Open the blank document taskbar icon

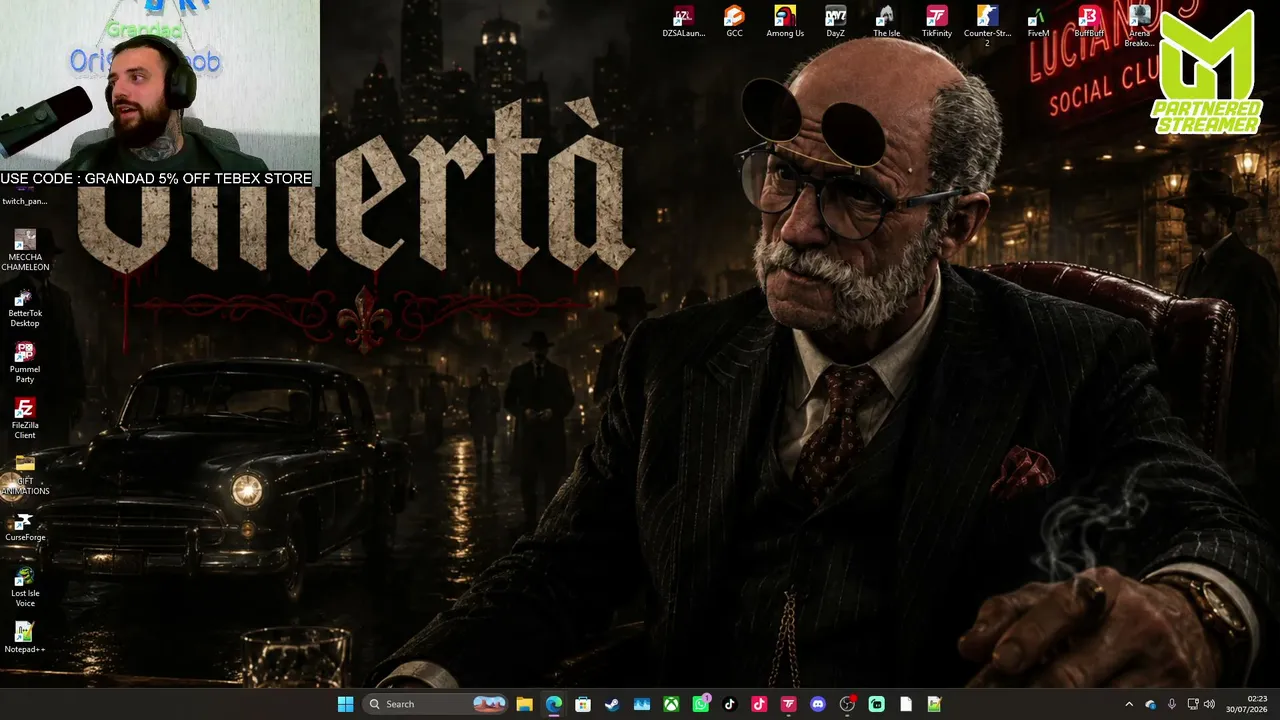point(906,704)
